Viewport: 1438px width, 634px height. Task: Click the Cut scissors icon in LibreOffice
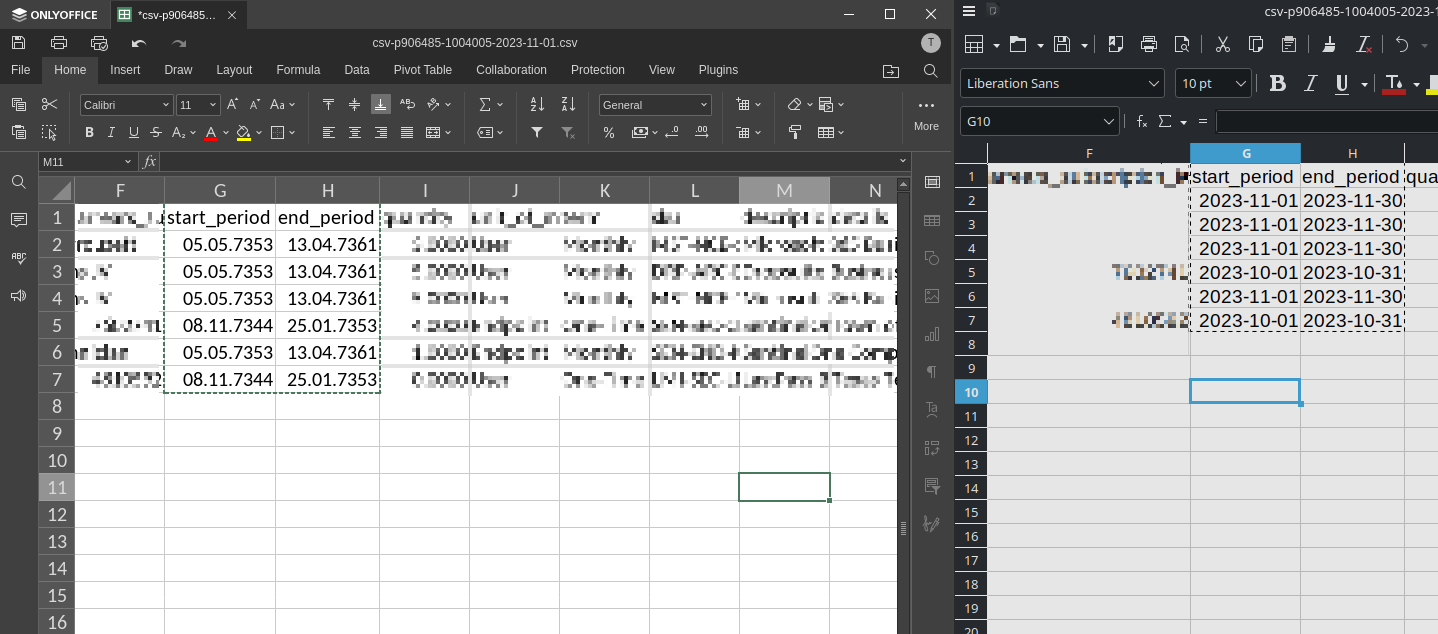click(1222, 44)
